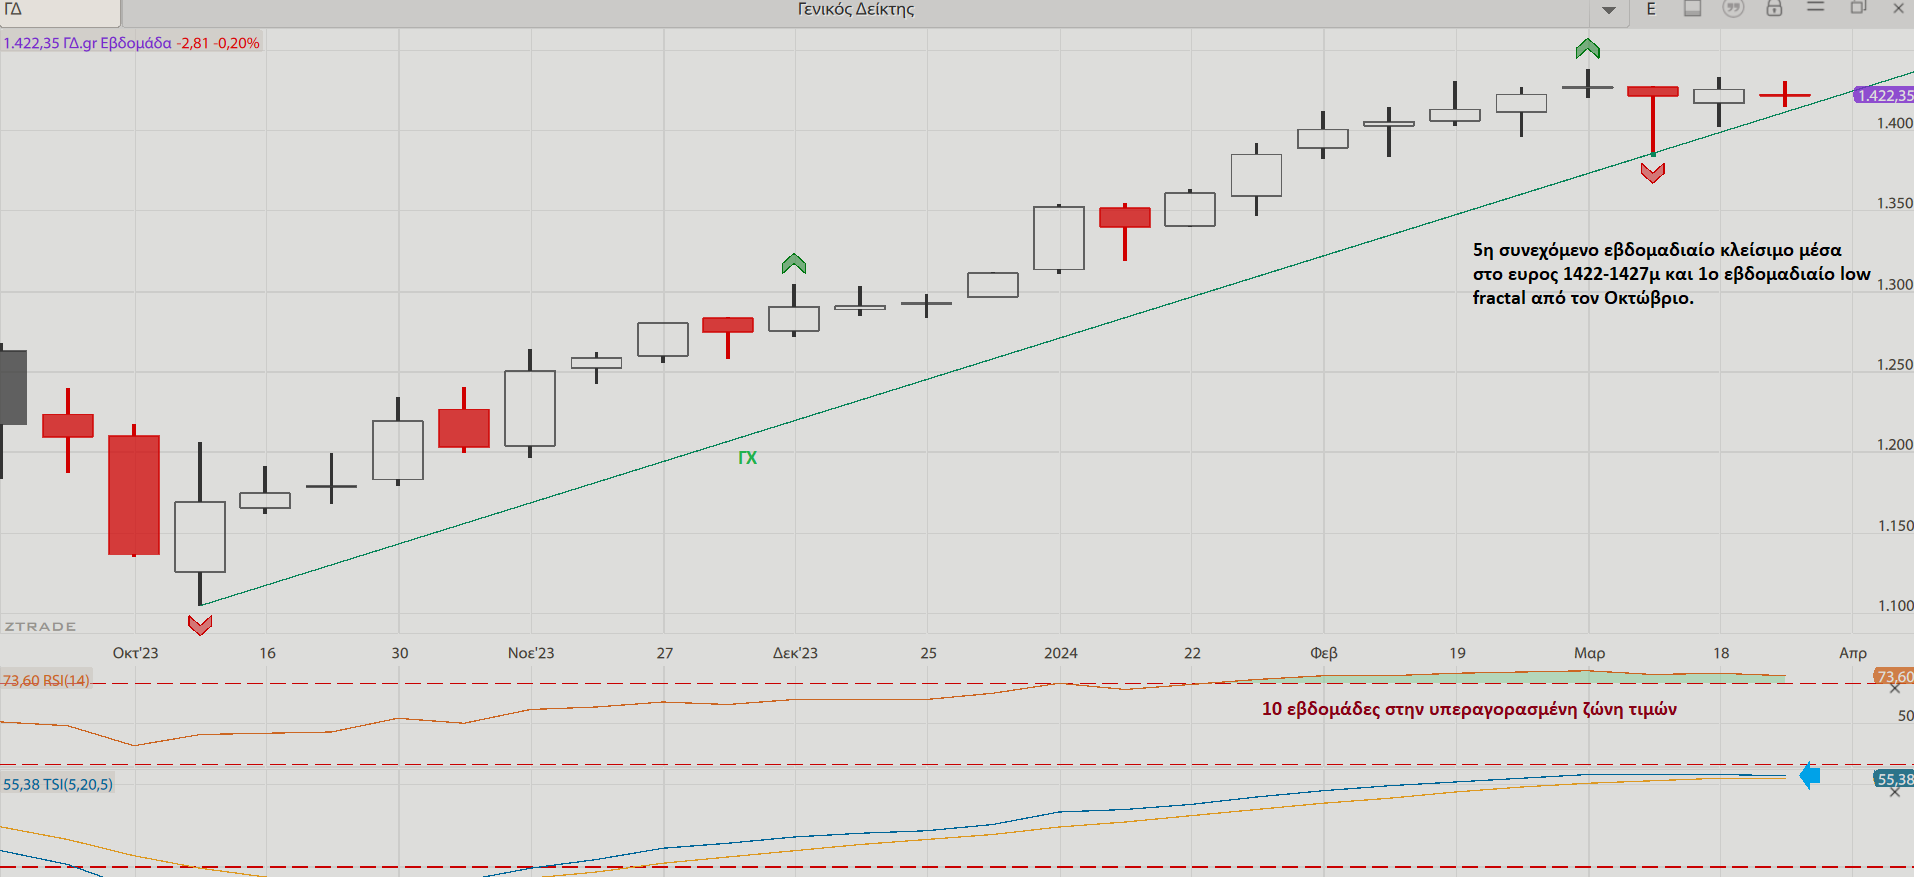This screenshot has width=1914, height=877.
Task: Click the 2024 date axis label
Action: [x=1060, y=653]
